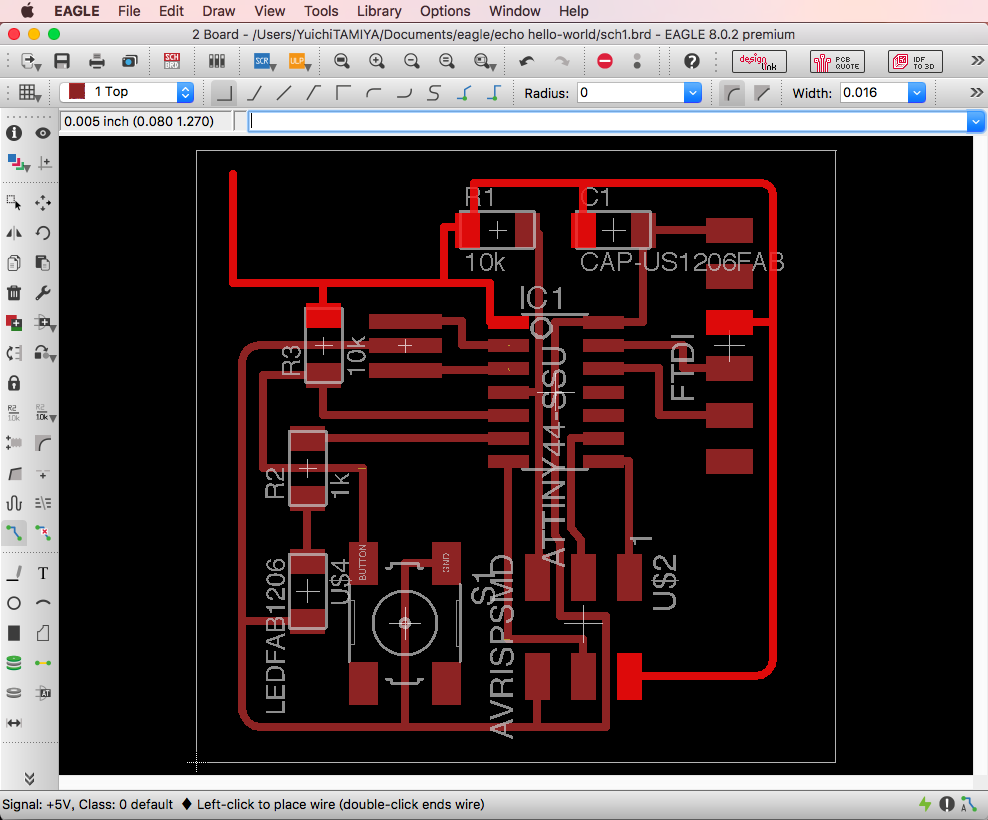The height and width of the screenshot is (820, 988).
Task: Open the 1 Top layer dropdown
Action: pos(185,93)
